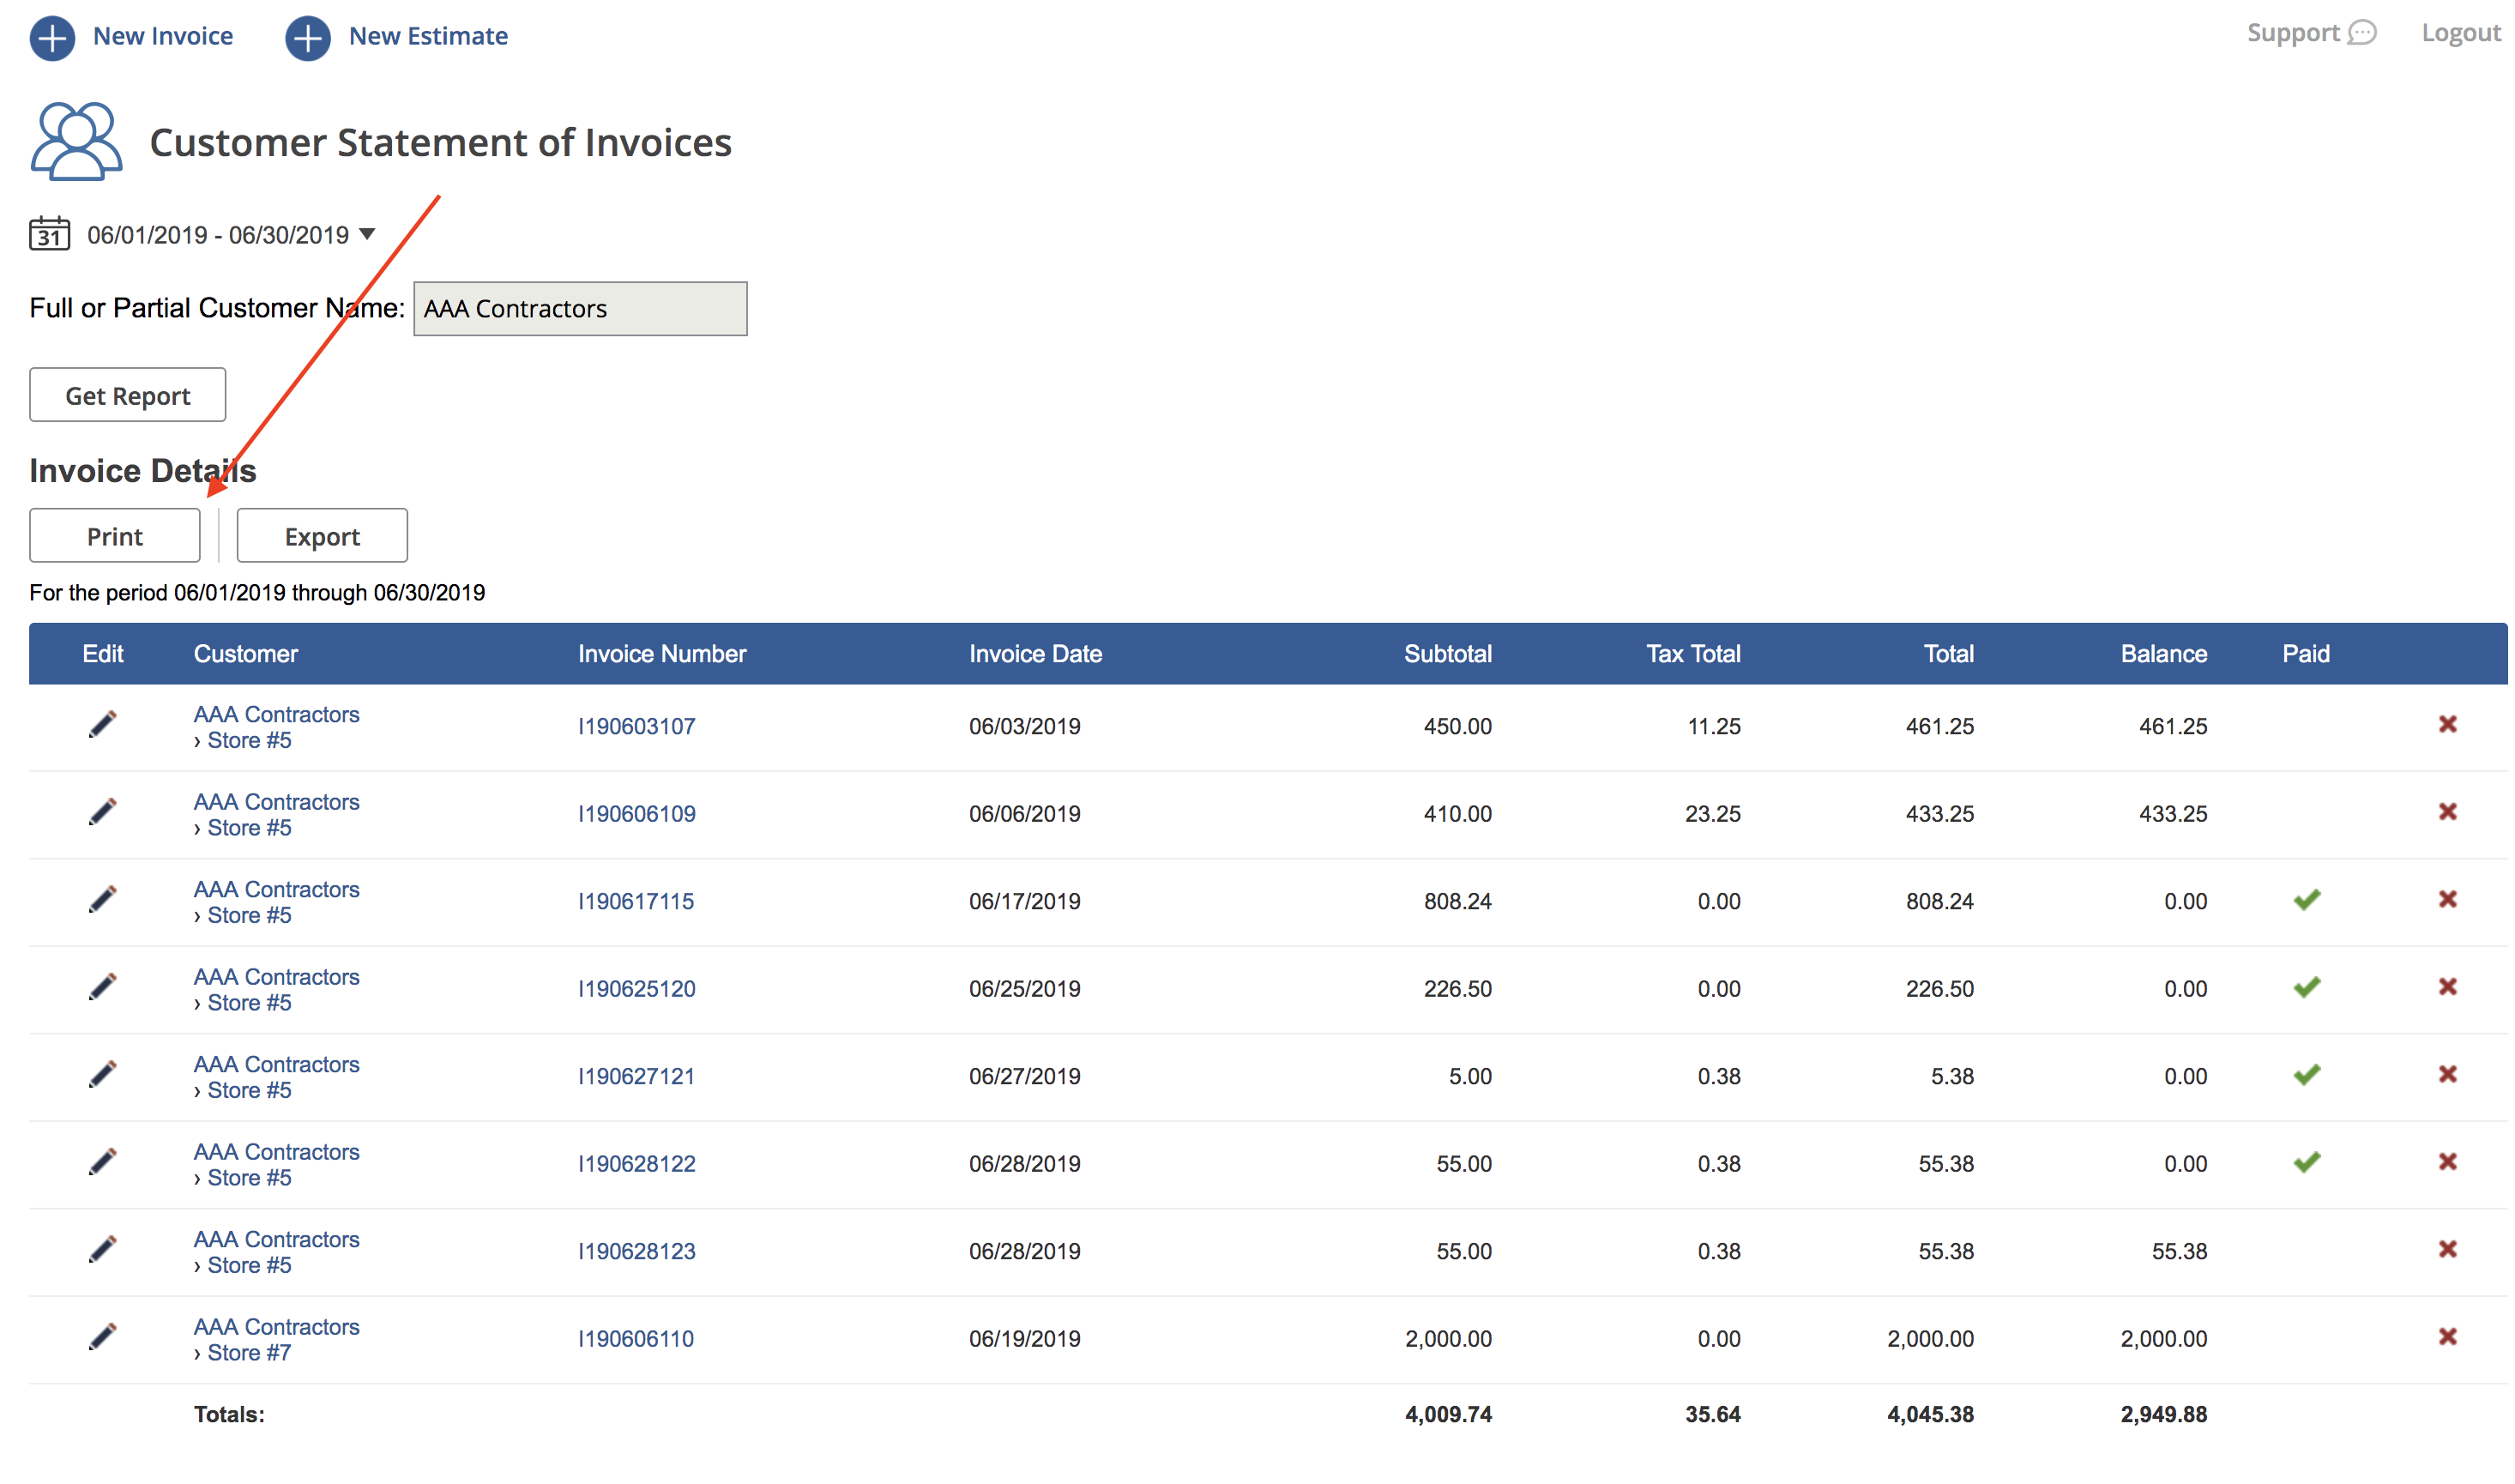
Task: Toggle paid checkmark for invoice I190617115
Action: tap(2305, 900)
